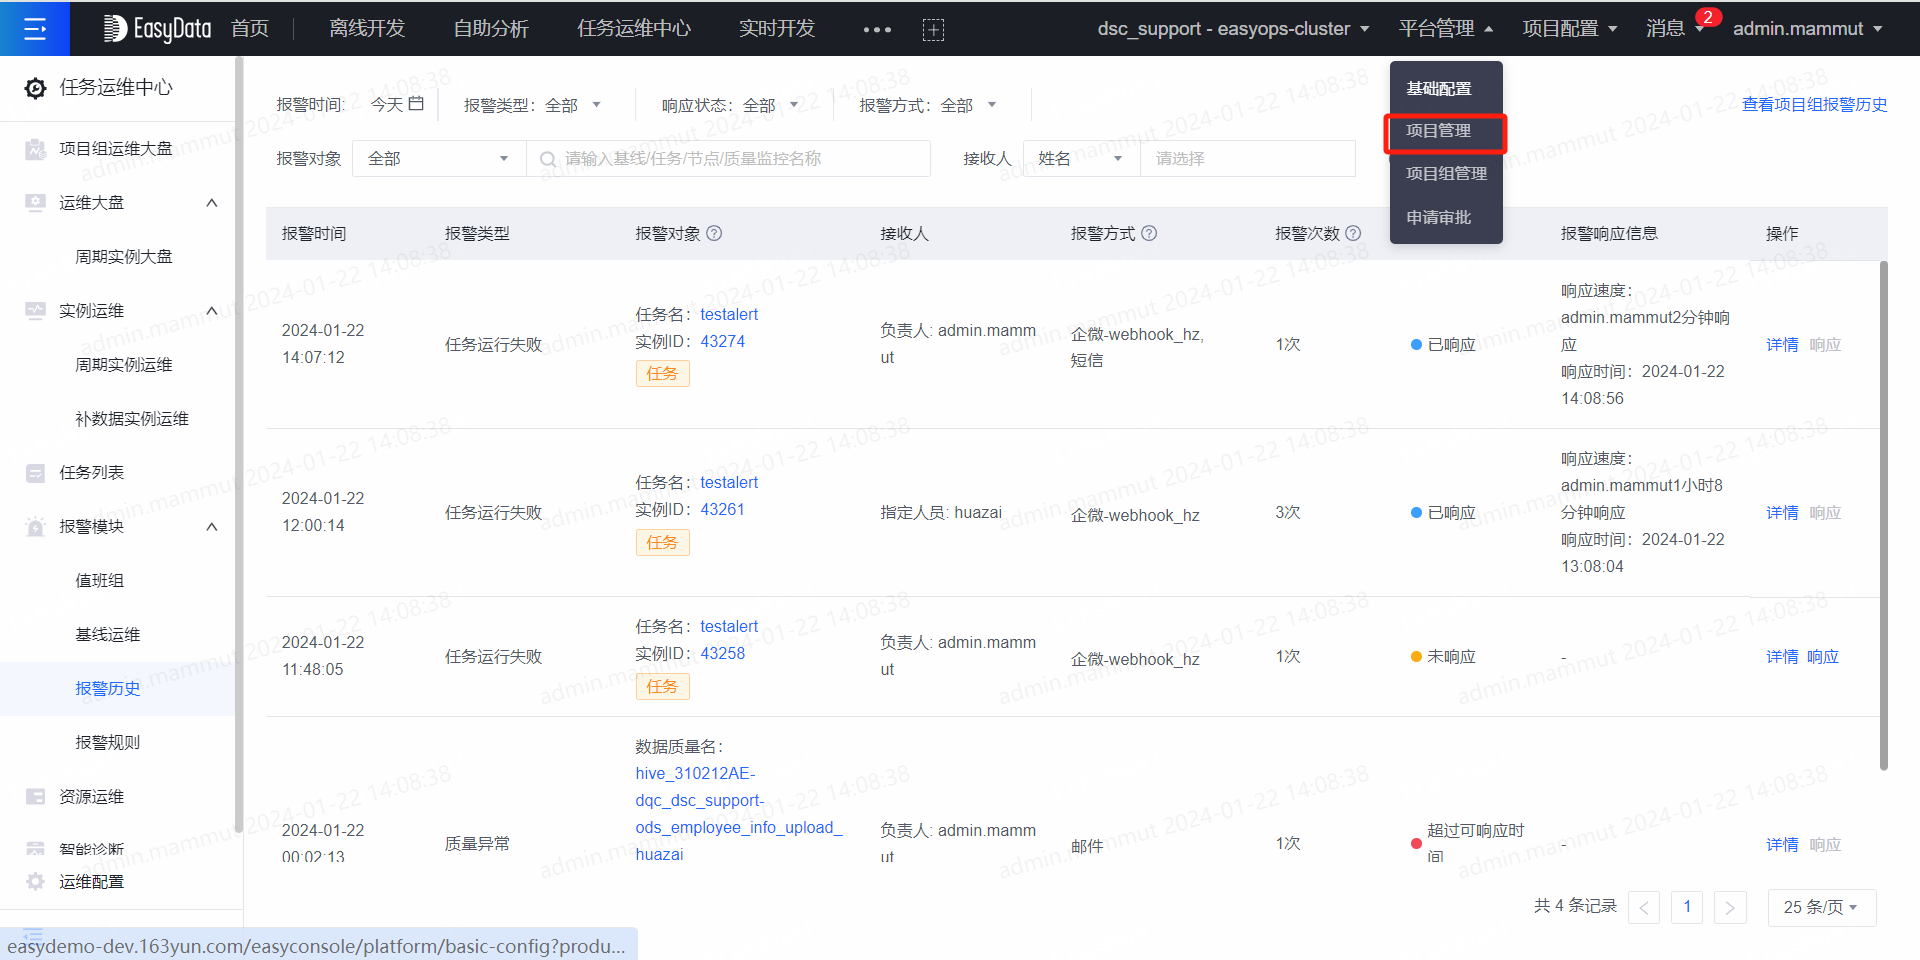The image size is (1920, 960).
Task: Click the 实例运维 sidebar icon
Action: point(35,311)
